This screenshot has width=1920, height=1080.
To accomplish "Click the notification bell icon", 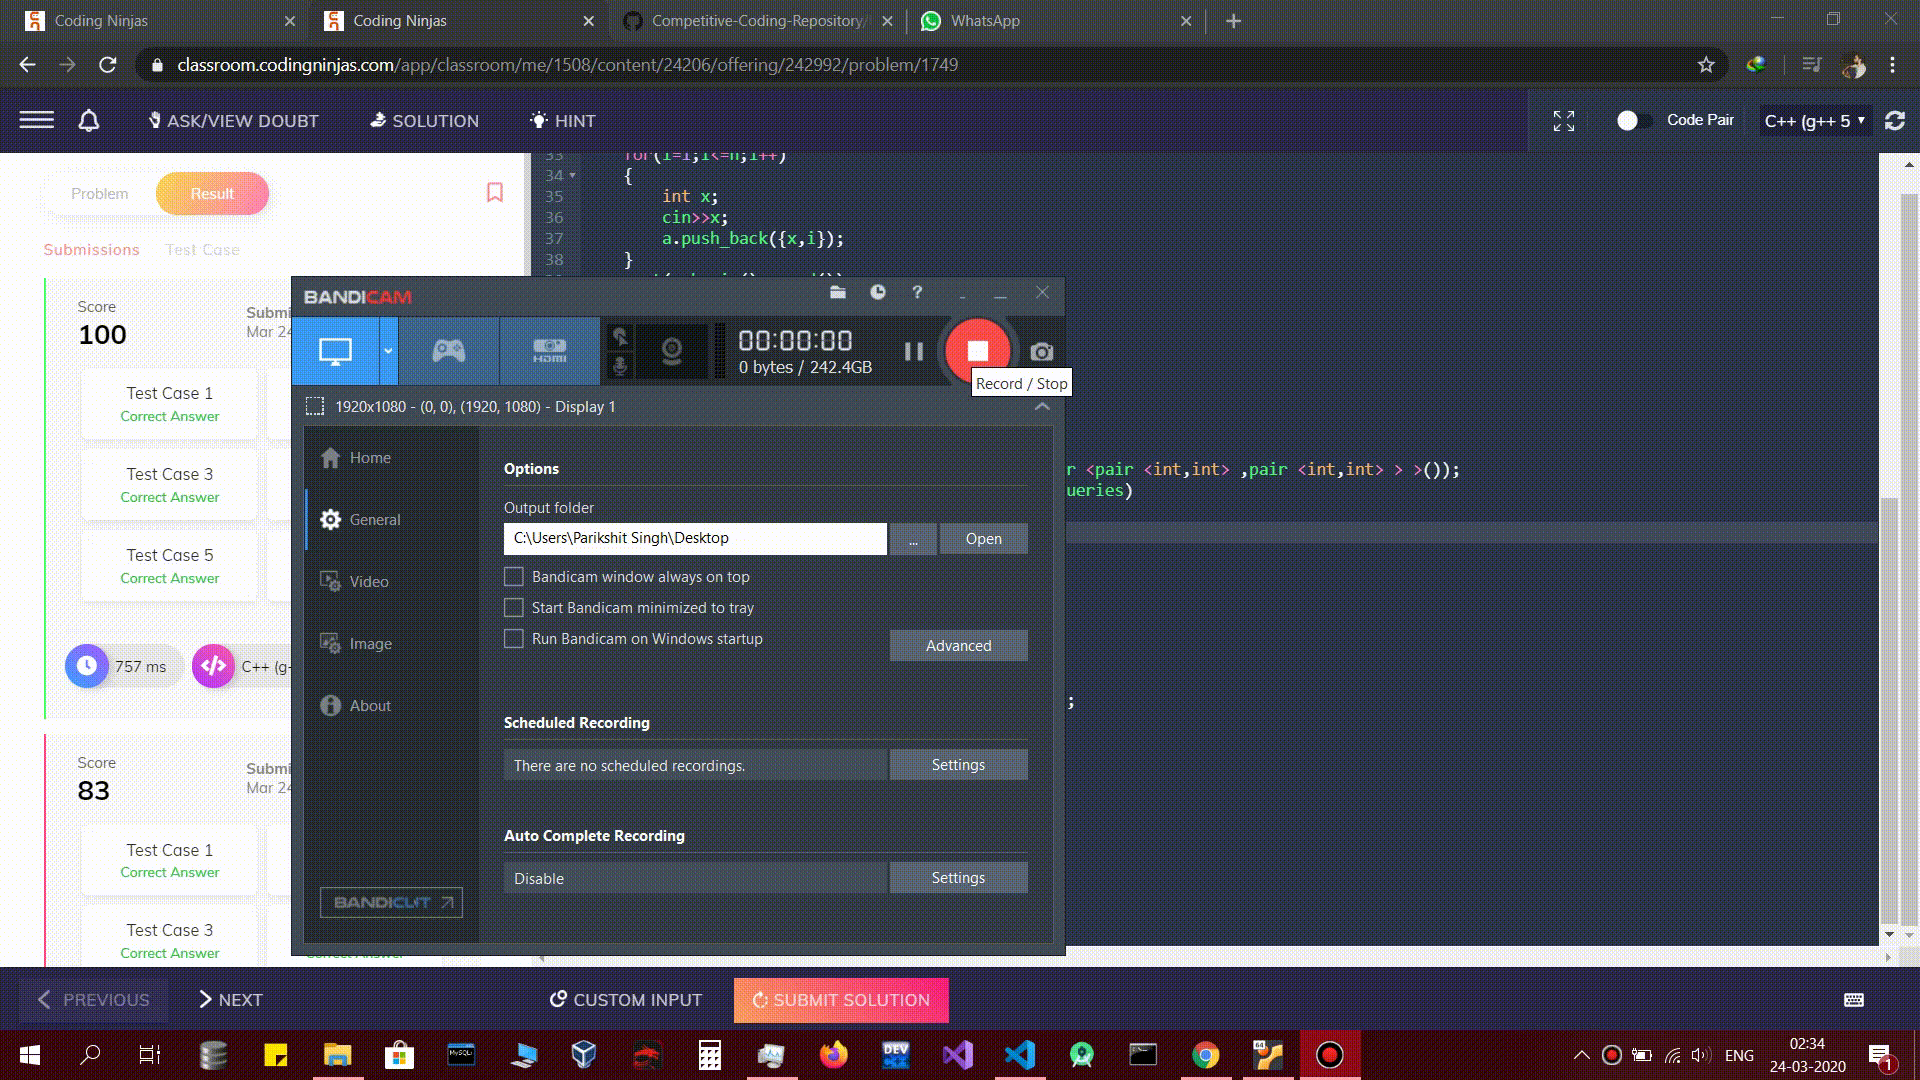I will [89, 121].
